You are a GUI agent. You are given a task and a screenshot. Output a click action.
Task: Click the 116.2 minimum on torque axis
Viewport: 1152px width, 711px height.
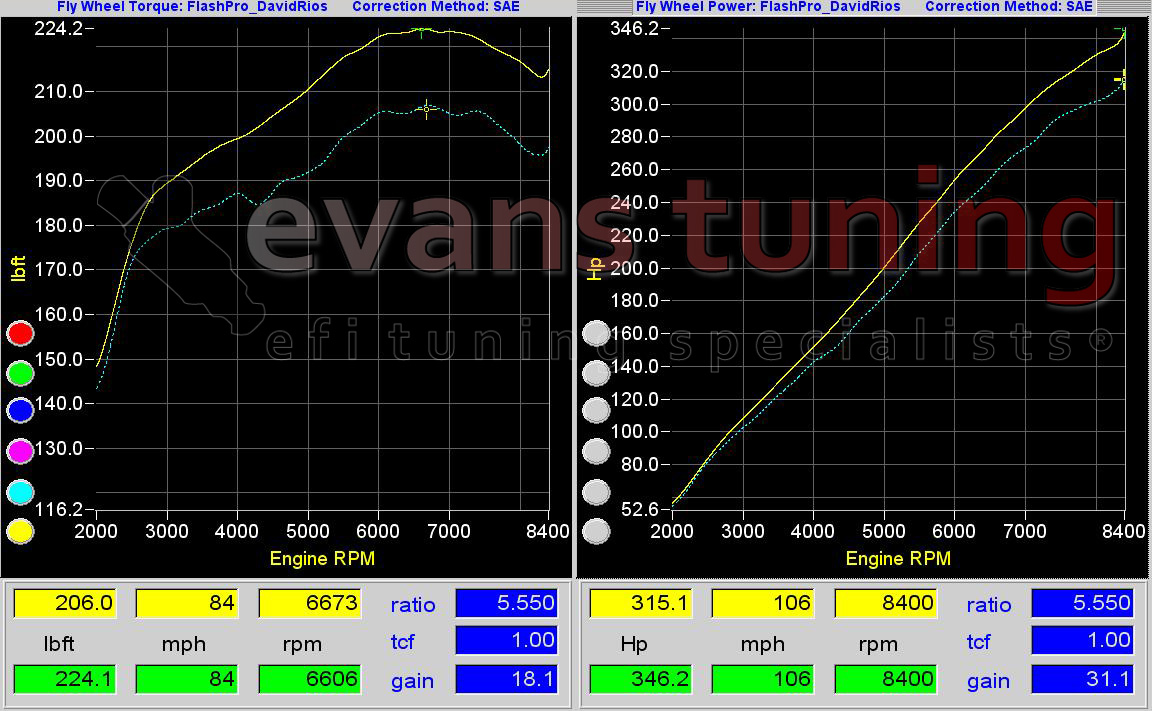pyautogui.click(x=58, y=509)
